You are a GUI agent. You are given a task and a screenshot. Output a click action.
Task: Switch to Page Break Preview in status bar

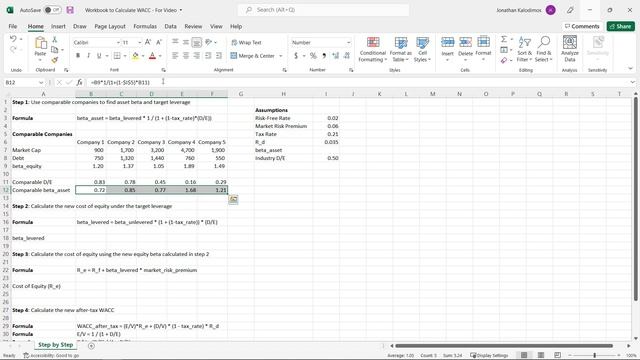pos(558,355)
